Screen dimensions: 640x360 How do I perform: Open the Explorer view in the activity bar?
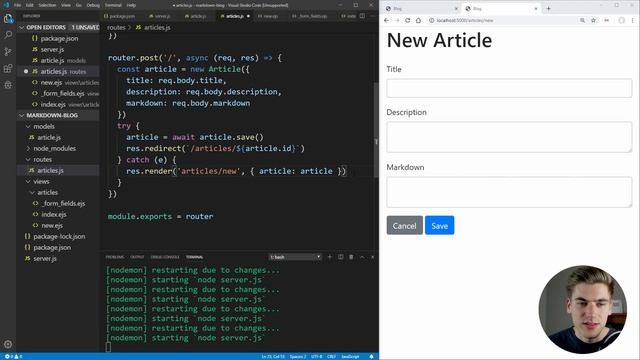coord(8,19)
